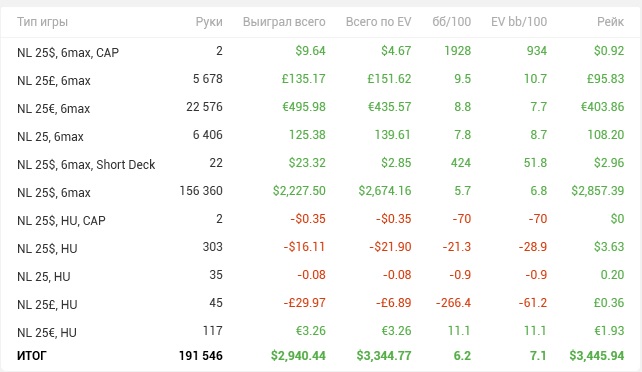Select the NL 25, HU row
Image resolution: width=642 pixels, height=372 pixels.
(321, 275)
